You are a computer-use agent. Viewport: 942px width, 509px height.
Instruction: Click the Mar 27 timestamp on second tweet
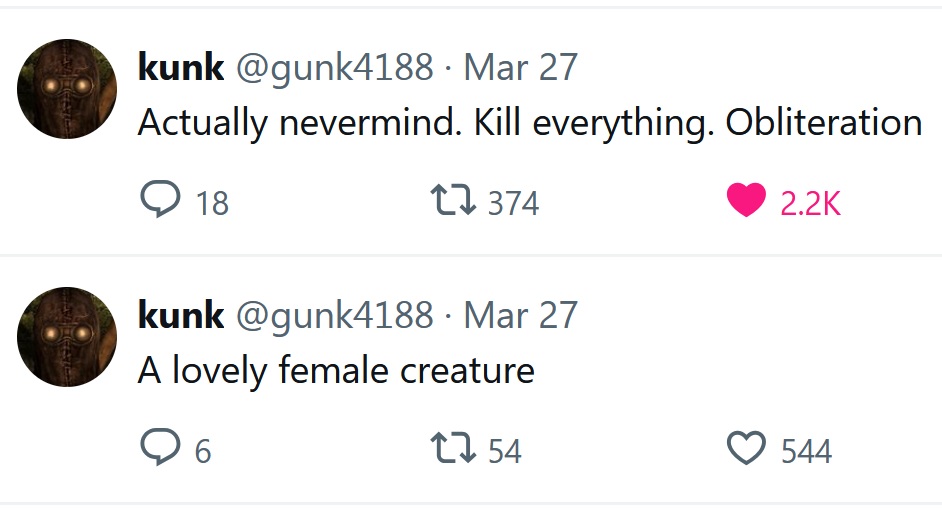pos(520,316)
